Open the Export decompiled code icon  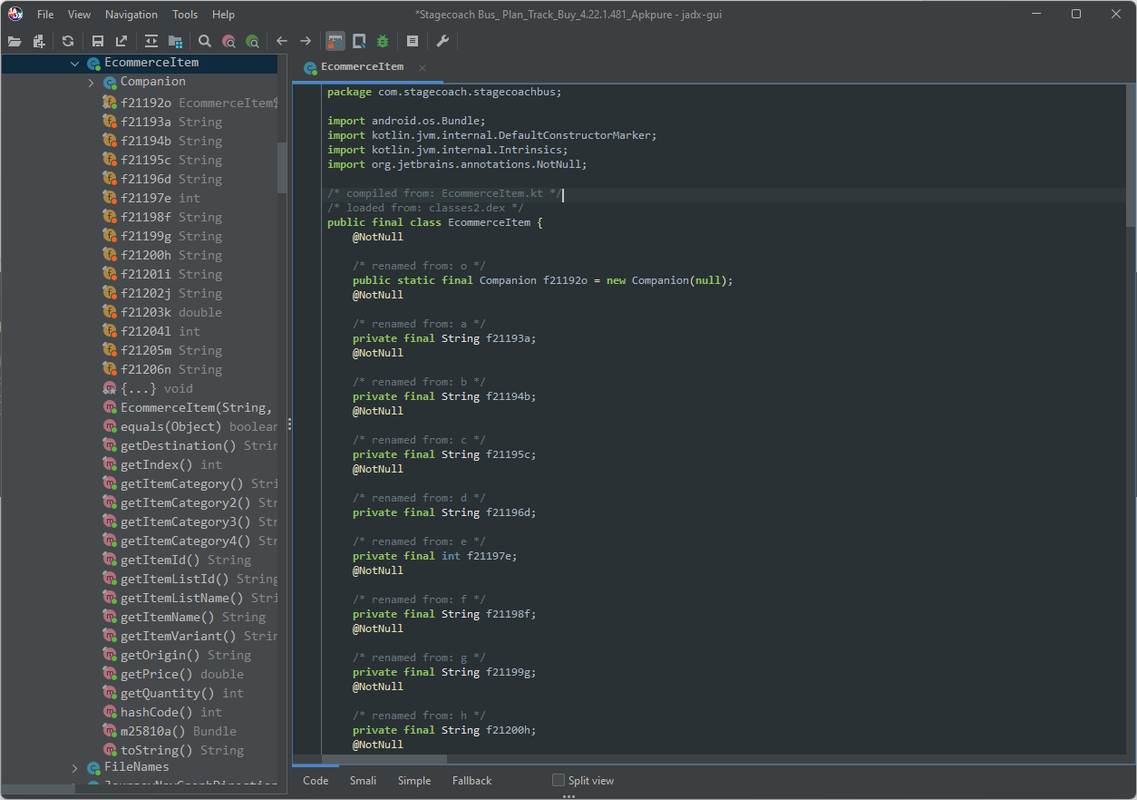point(122,40)
